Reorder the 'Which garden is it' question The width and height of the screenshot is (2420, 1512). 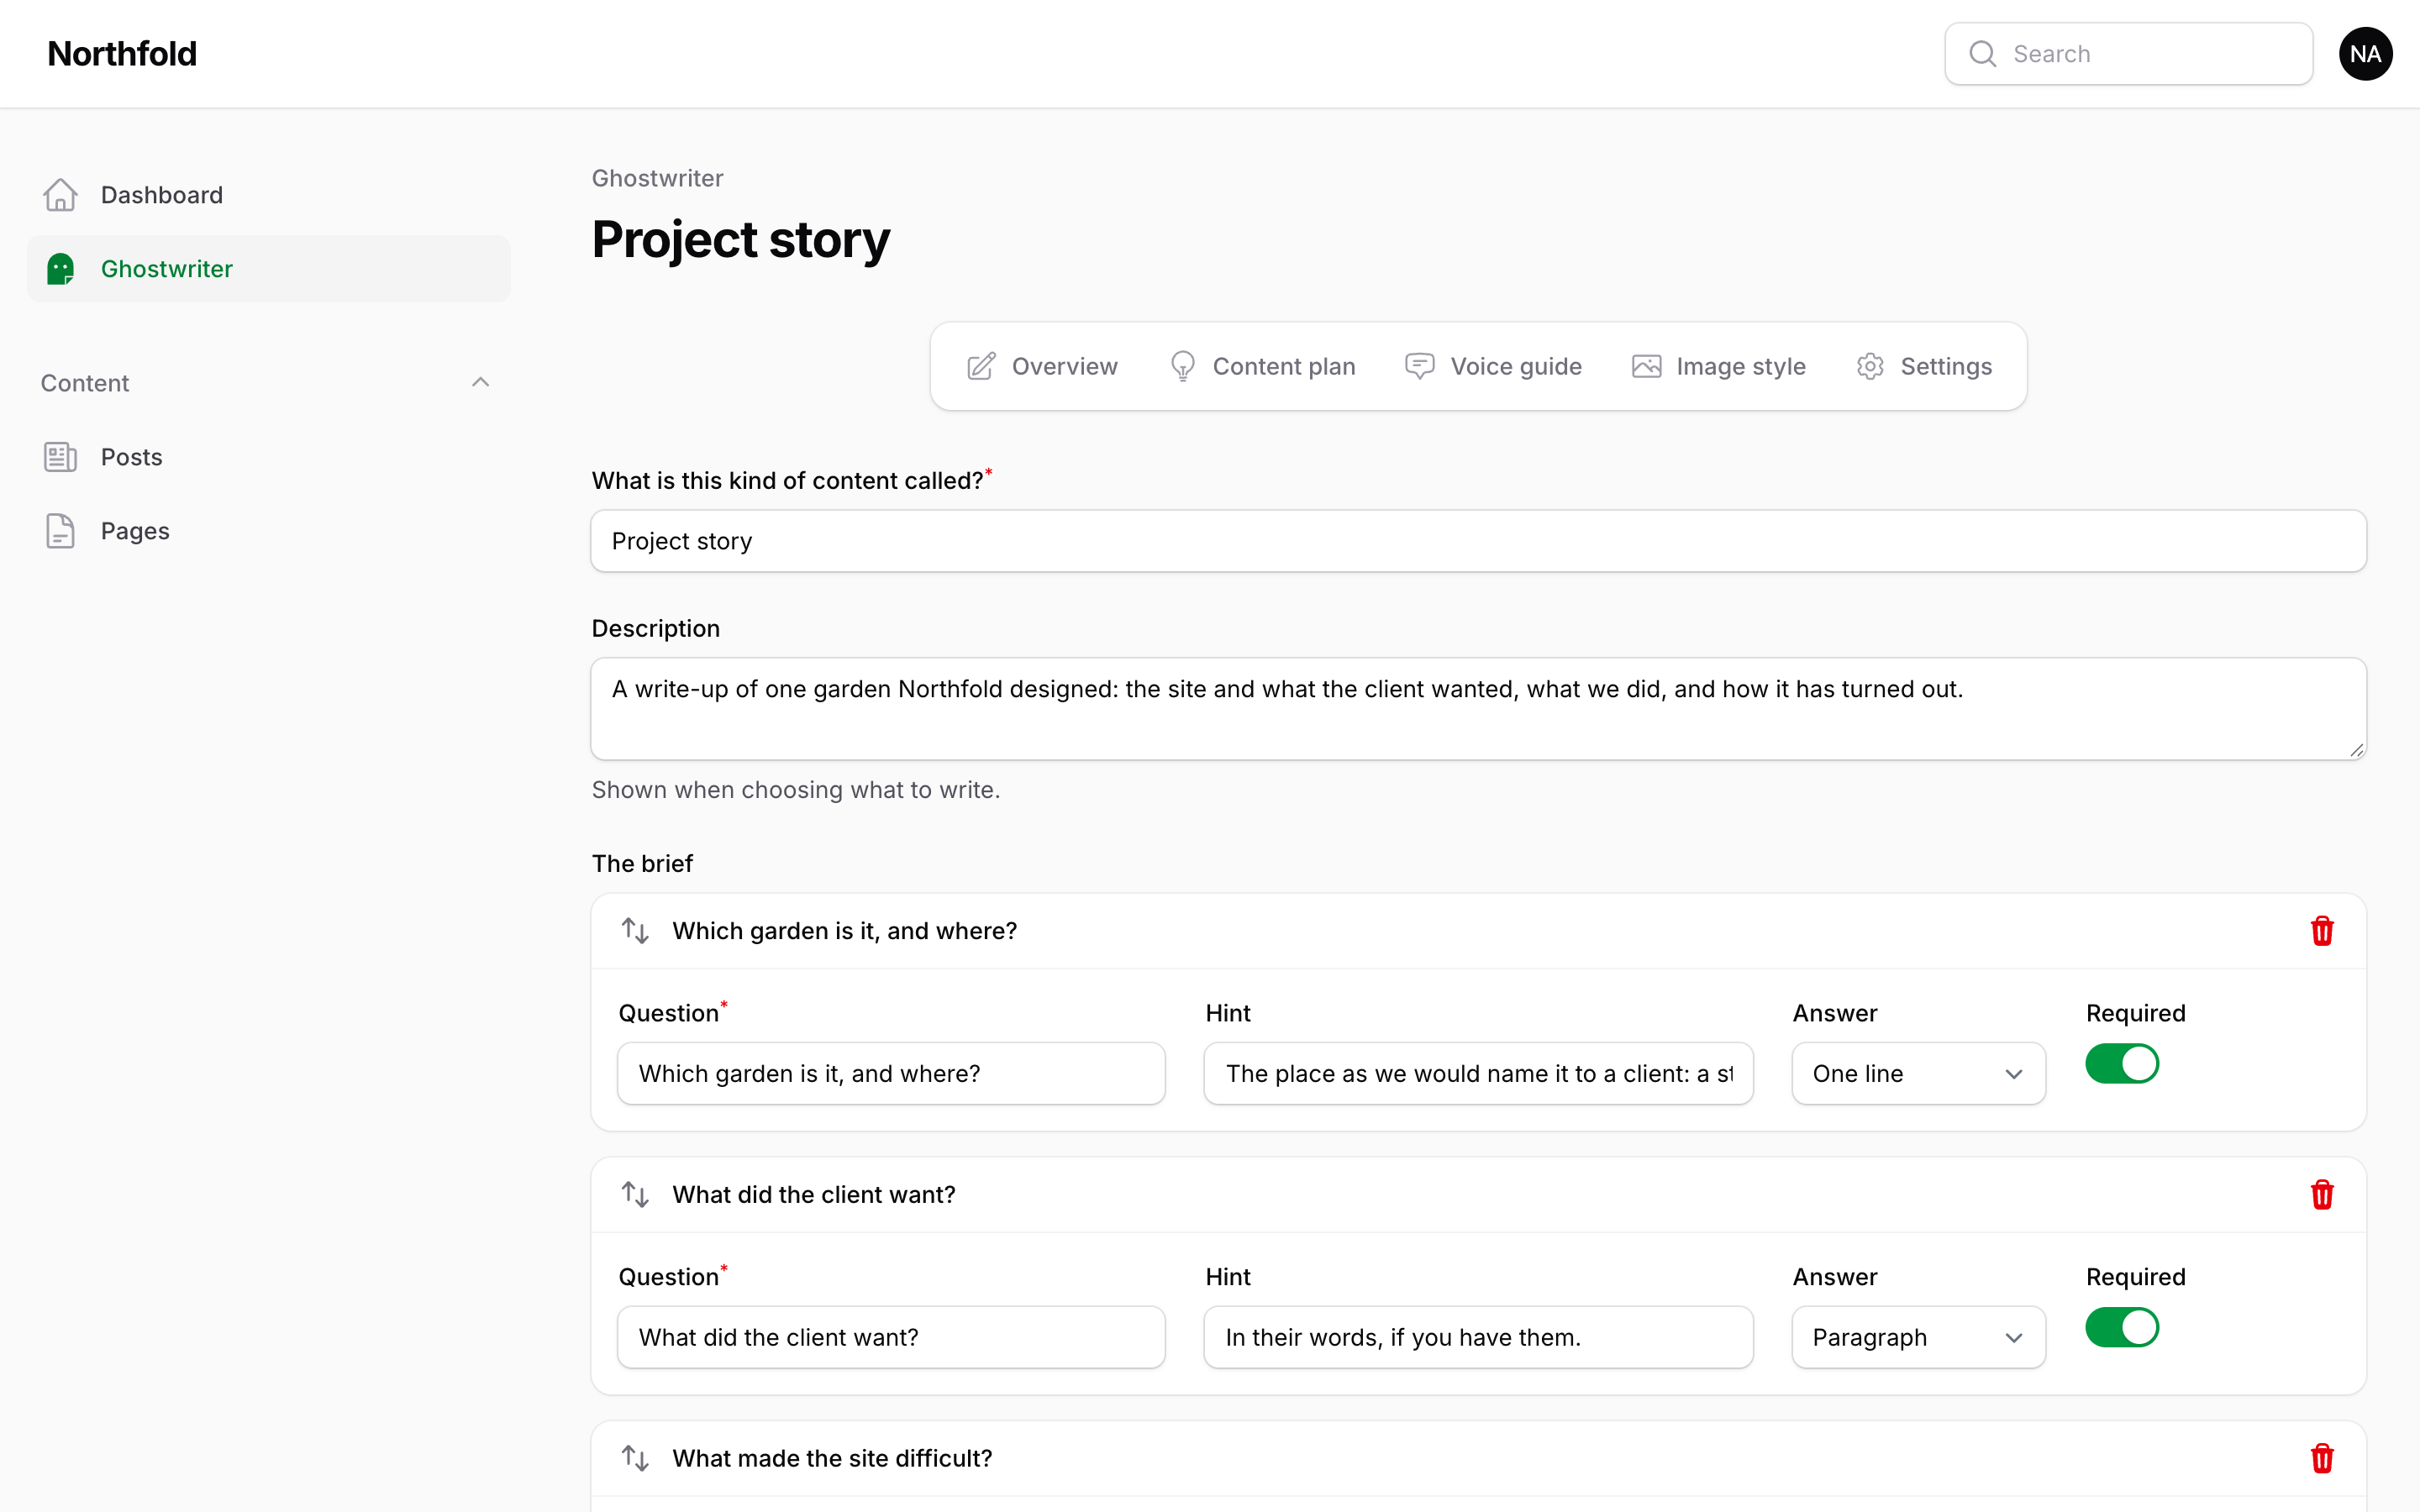[x=635, y=931]
